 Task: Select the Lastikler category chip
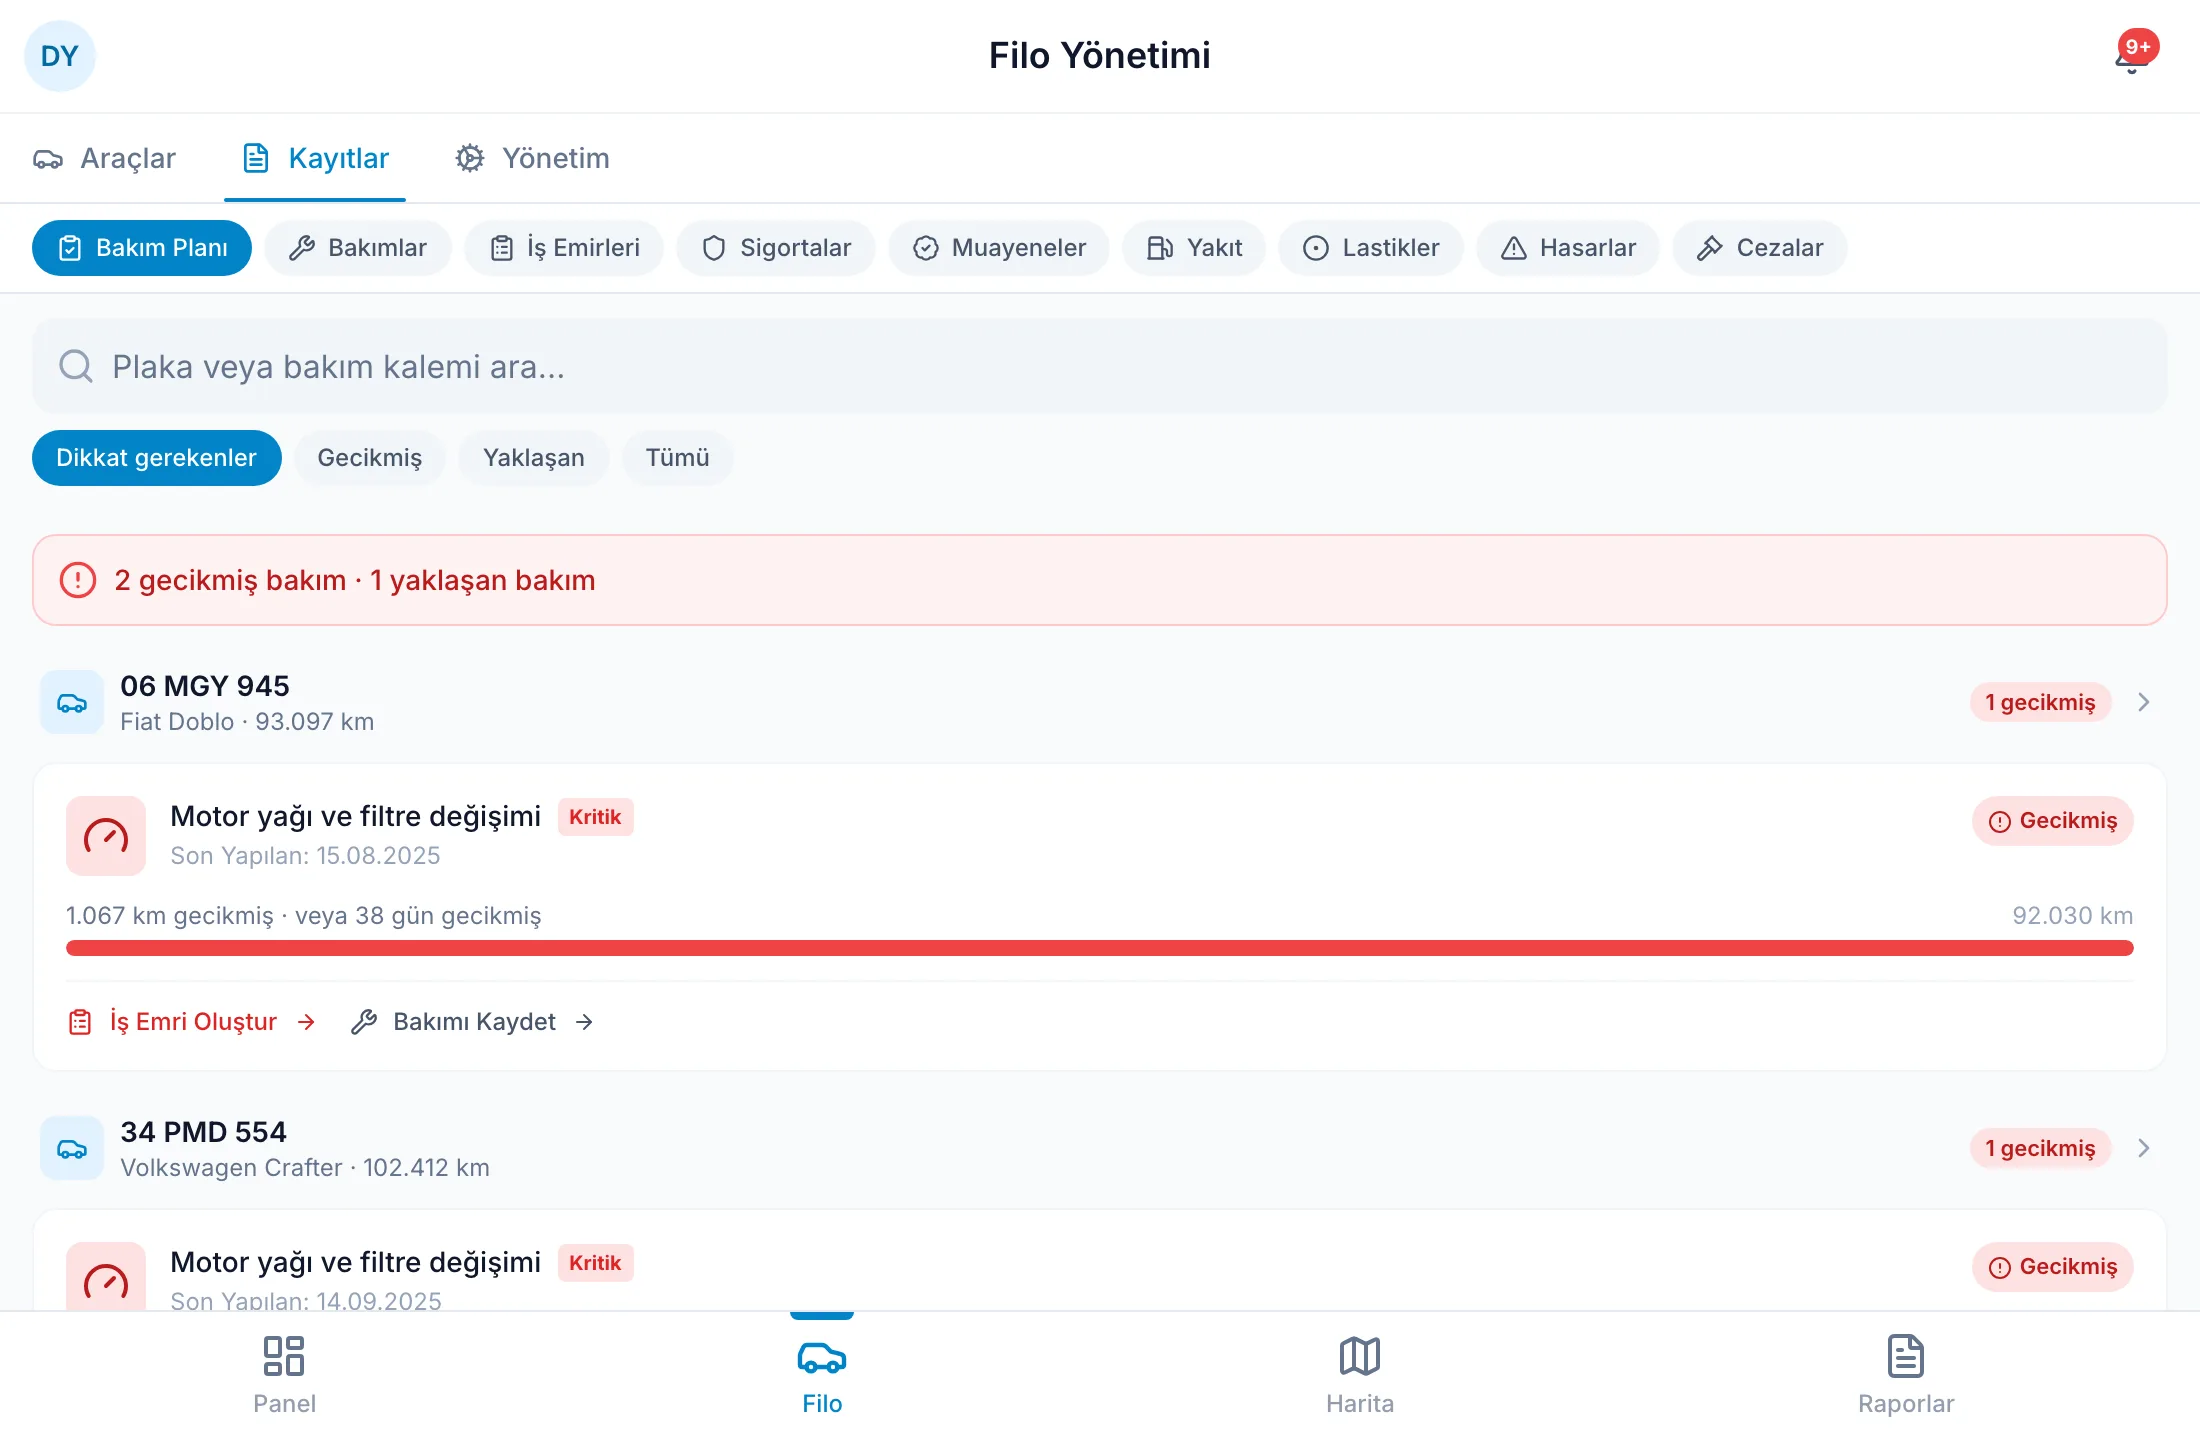coord(1371,248)
